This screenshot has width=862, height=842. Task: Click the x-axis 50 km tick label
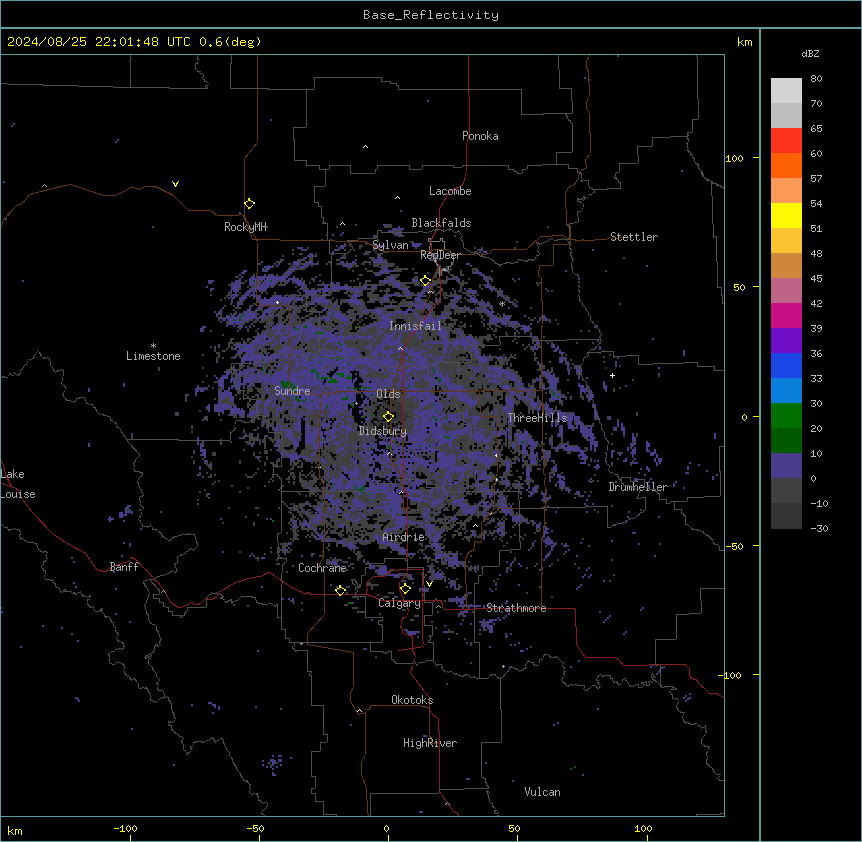tap(514, 828)
